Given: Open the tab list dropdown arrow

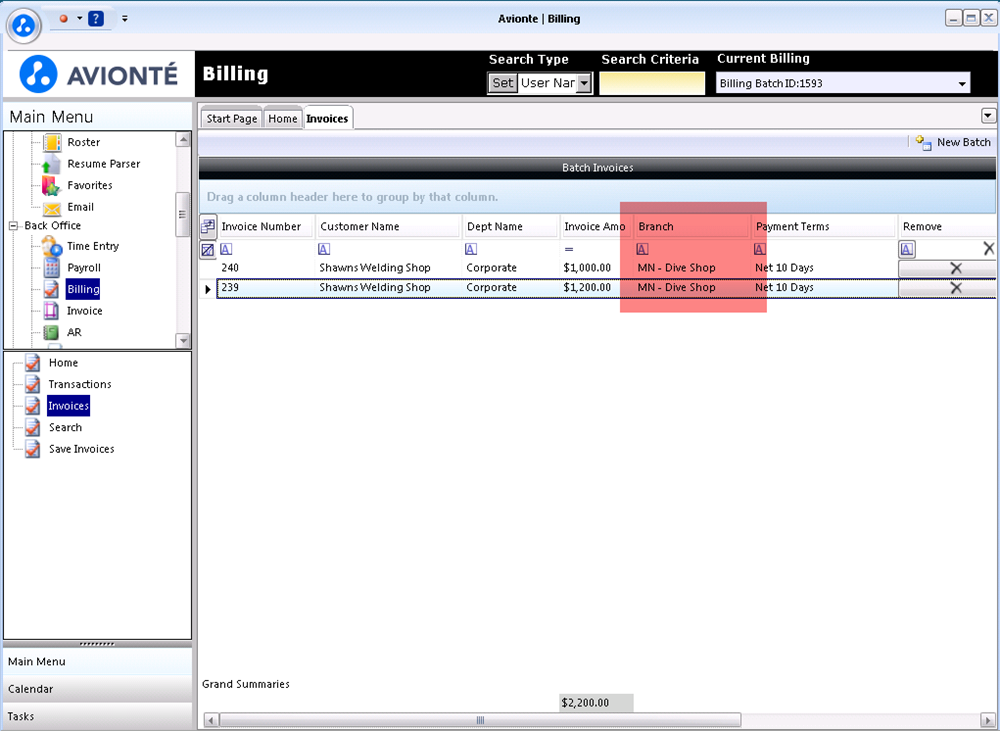Looking at the screenshot, I should point(988,115).
